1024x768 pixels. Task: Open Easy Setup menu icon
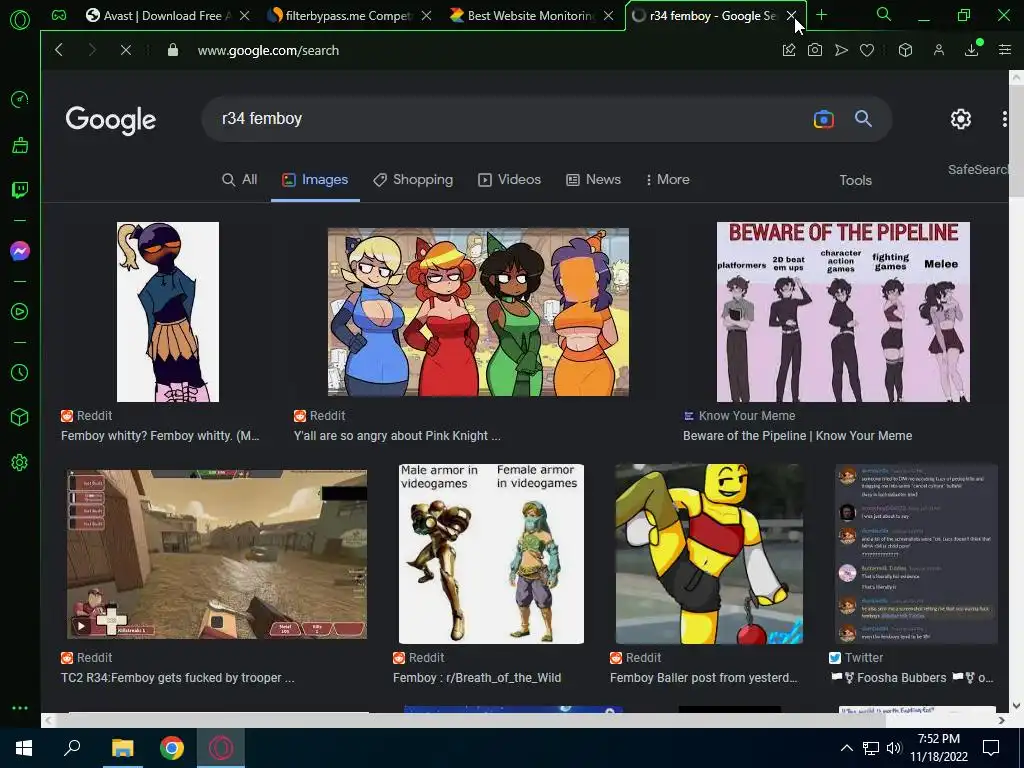tap(1004, 50)
